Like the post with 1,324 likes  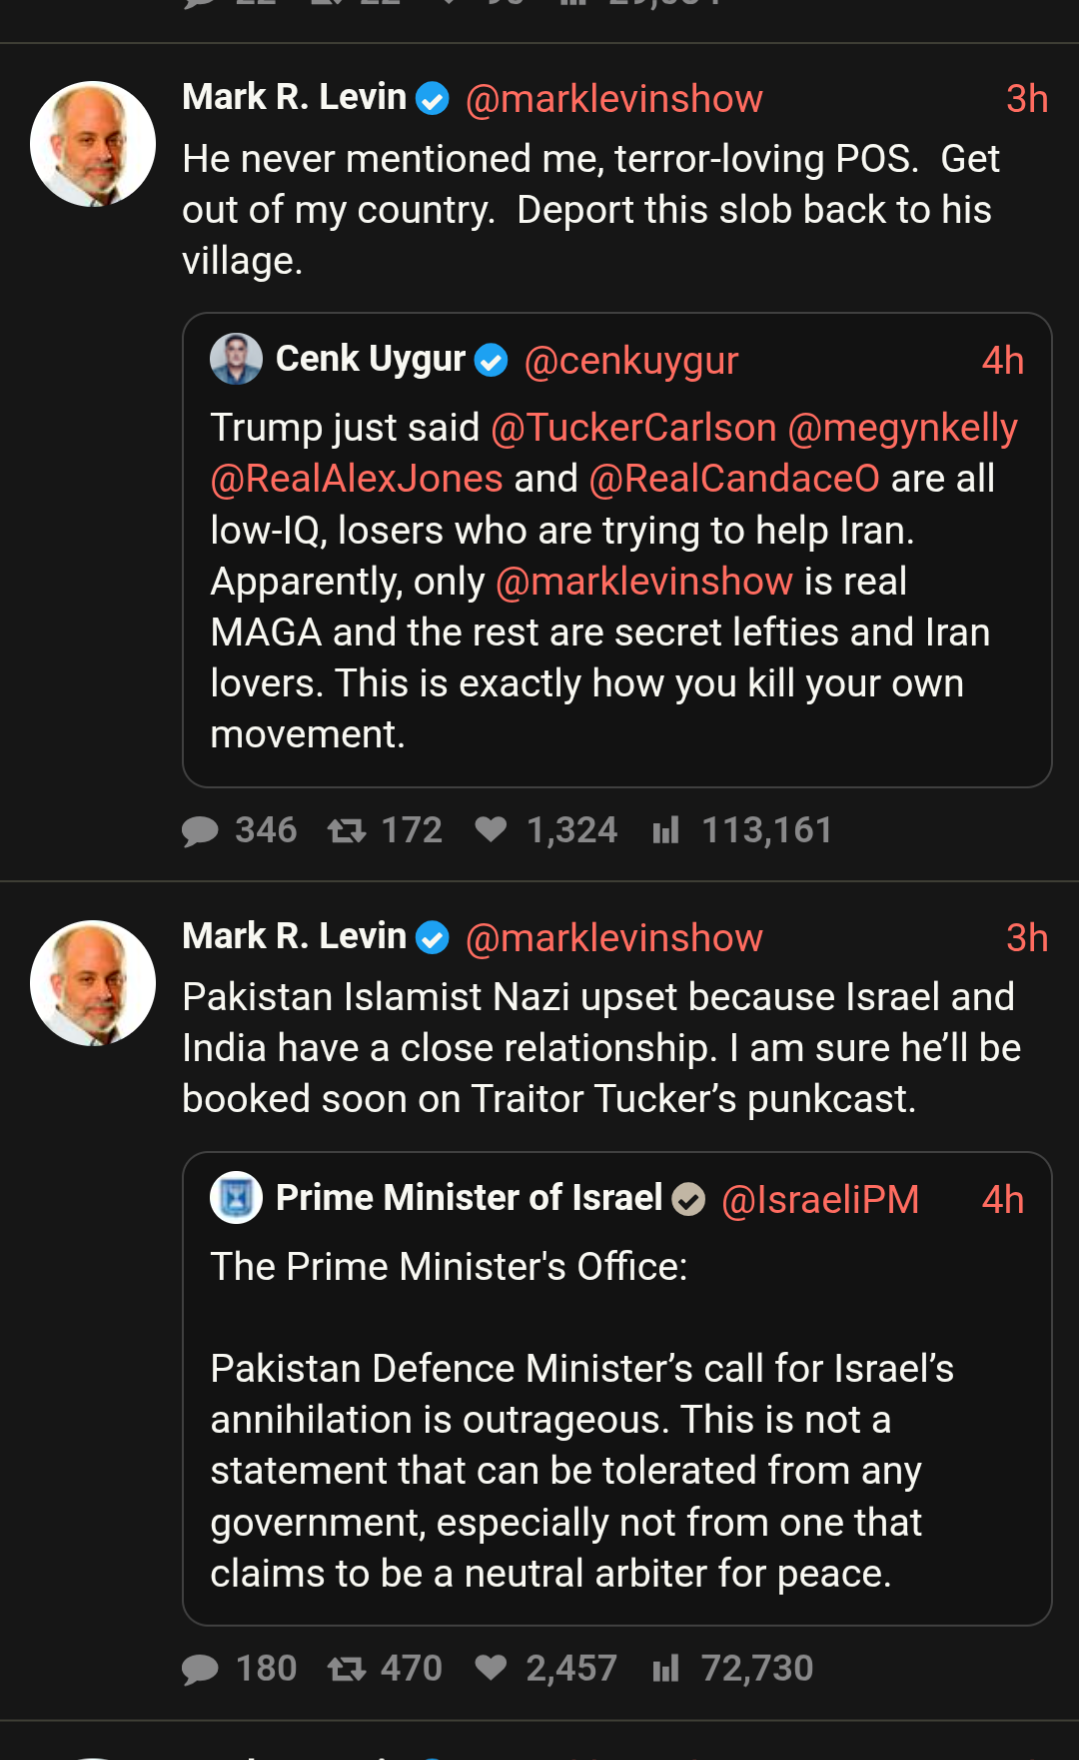point(490,830)
